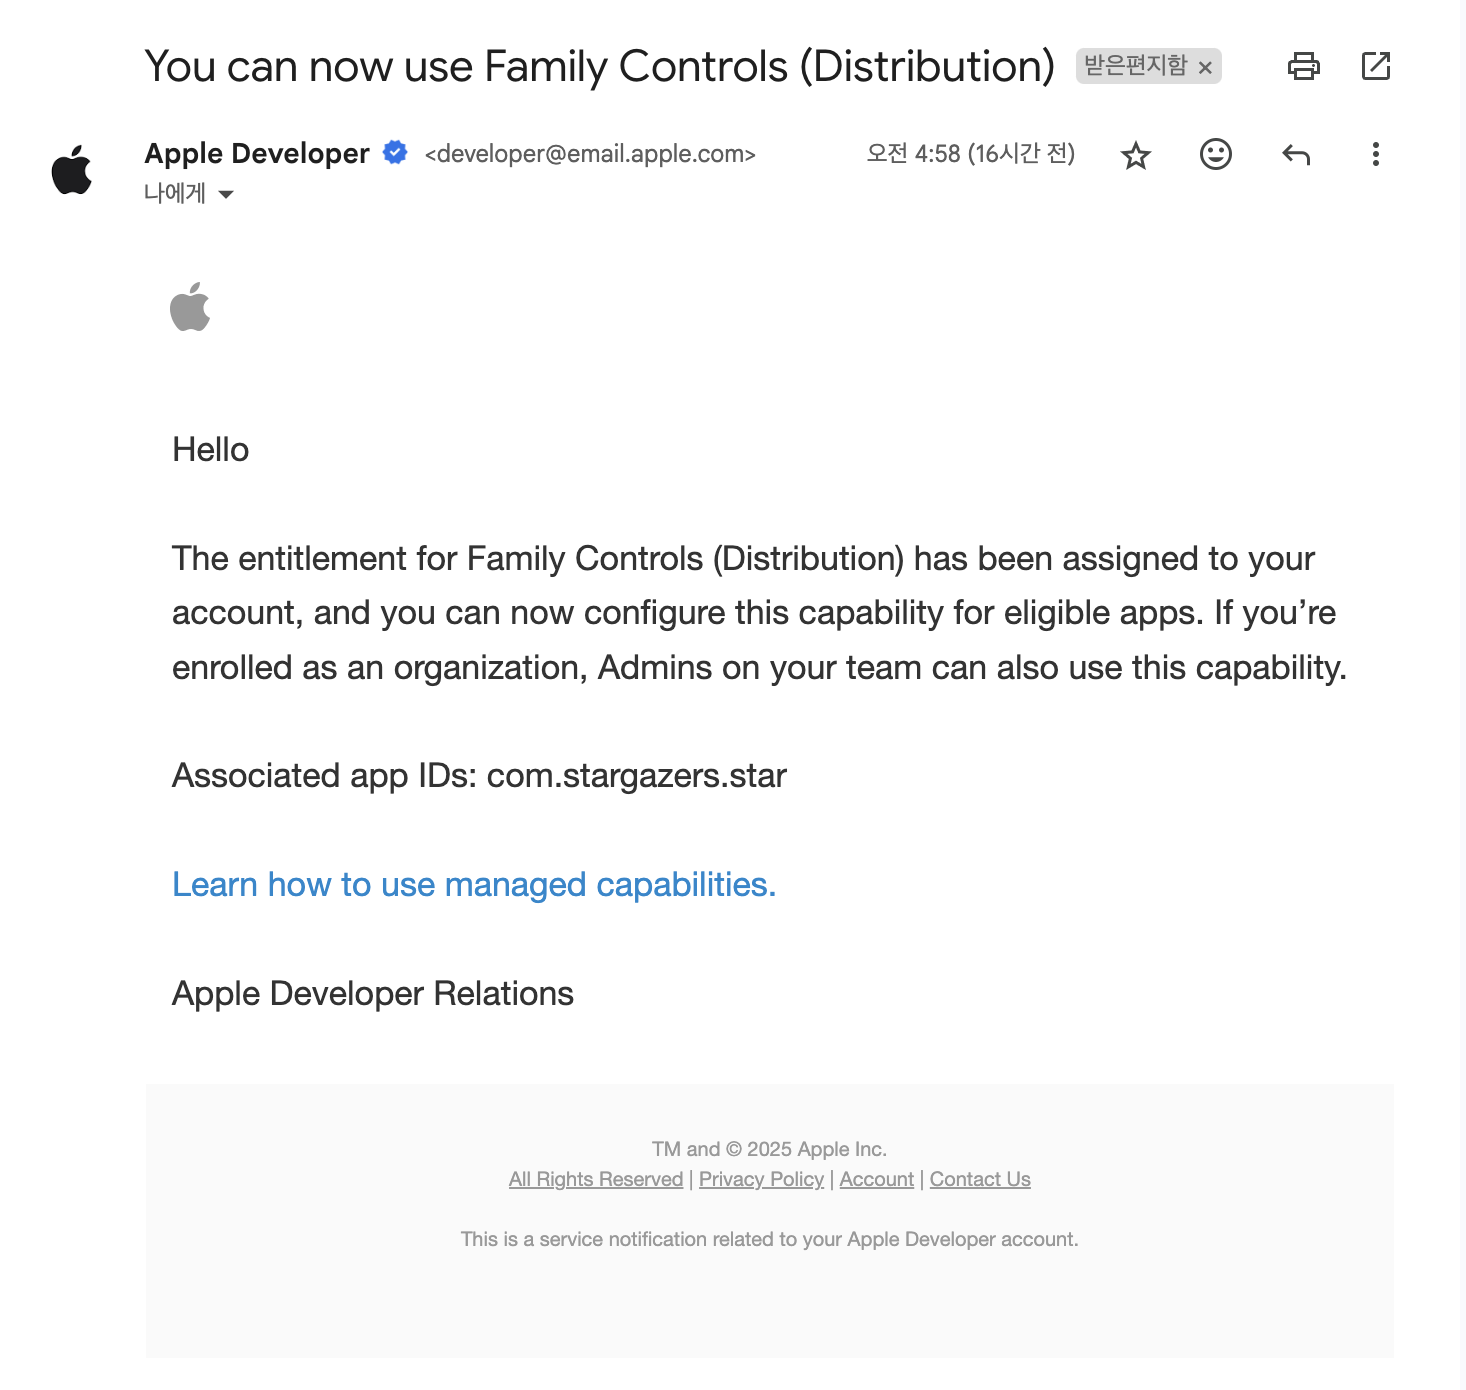This screenshot has height=1390, width=1466.
Task: Open the Account footer link
Action: point(877,1179)
